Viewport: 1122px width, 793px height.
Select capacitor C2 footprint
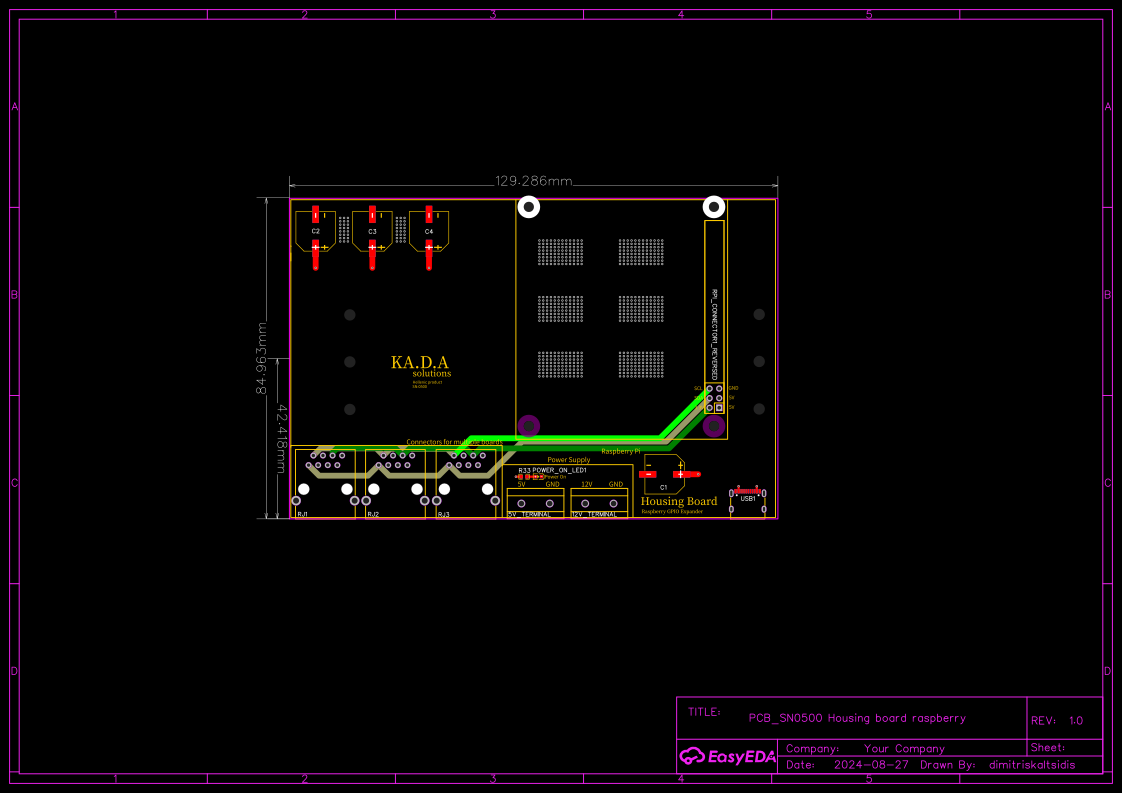(x=314, y=231)
